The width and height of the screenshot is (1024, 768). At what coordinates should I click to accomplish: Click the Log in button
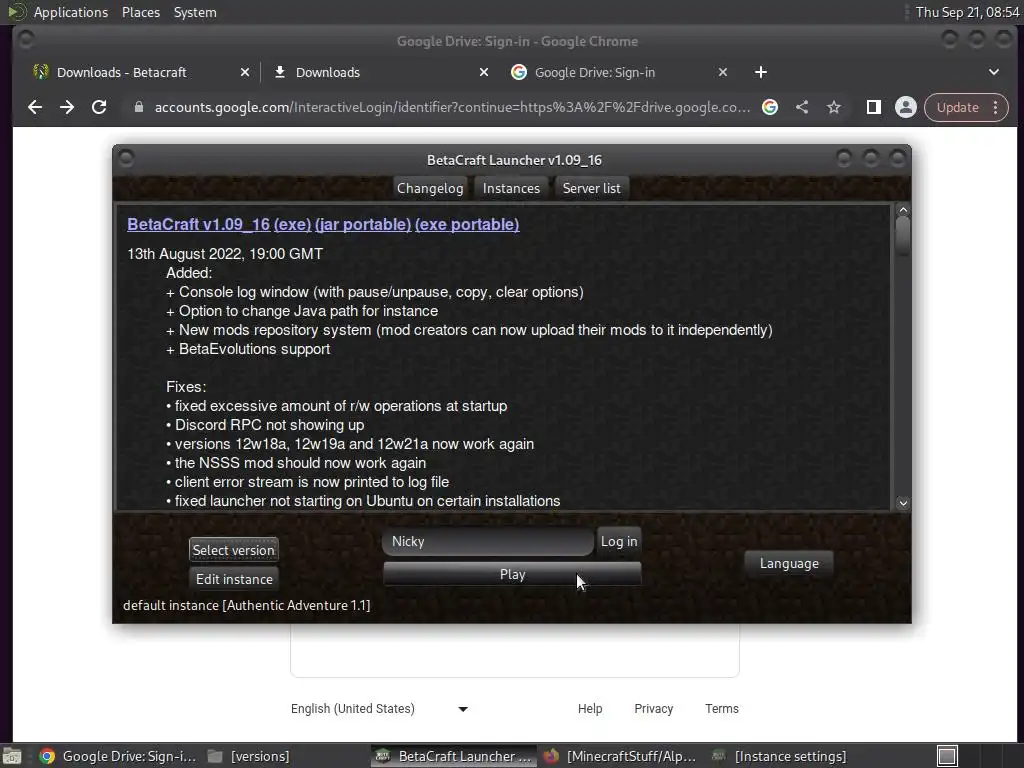pyautogui.click(x=619, y=541)
